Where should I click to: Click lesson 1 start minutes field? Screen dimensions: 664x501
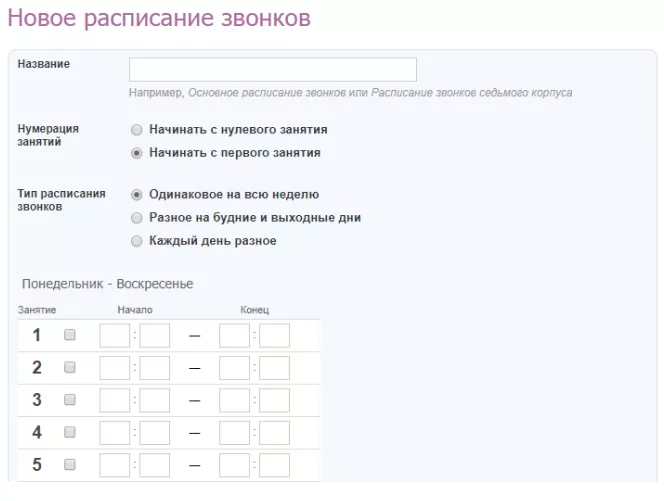click(x=155, y=336)
